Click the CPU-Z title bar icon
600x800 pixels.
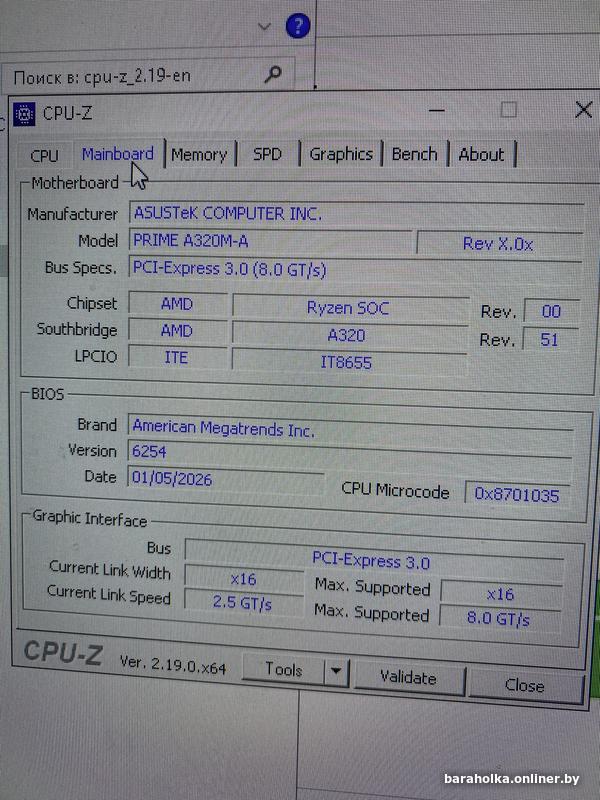tap(24, 114)
